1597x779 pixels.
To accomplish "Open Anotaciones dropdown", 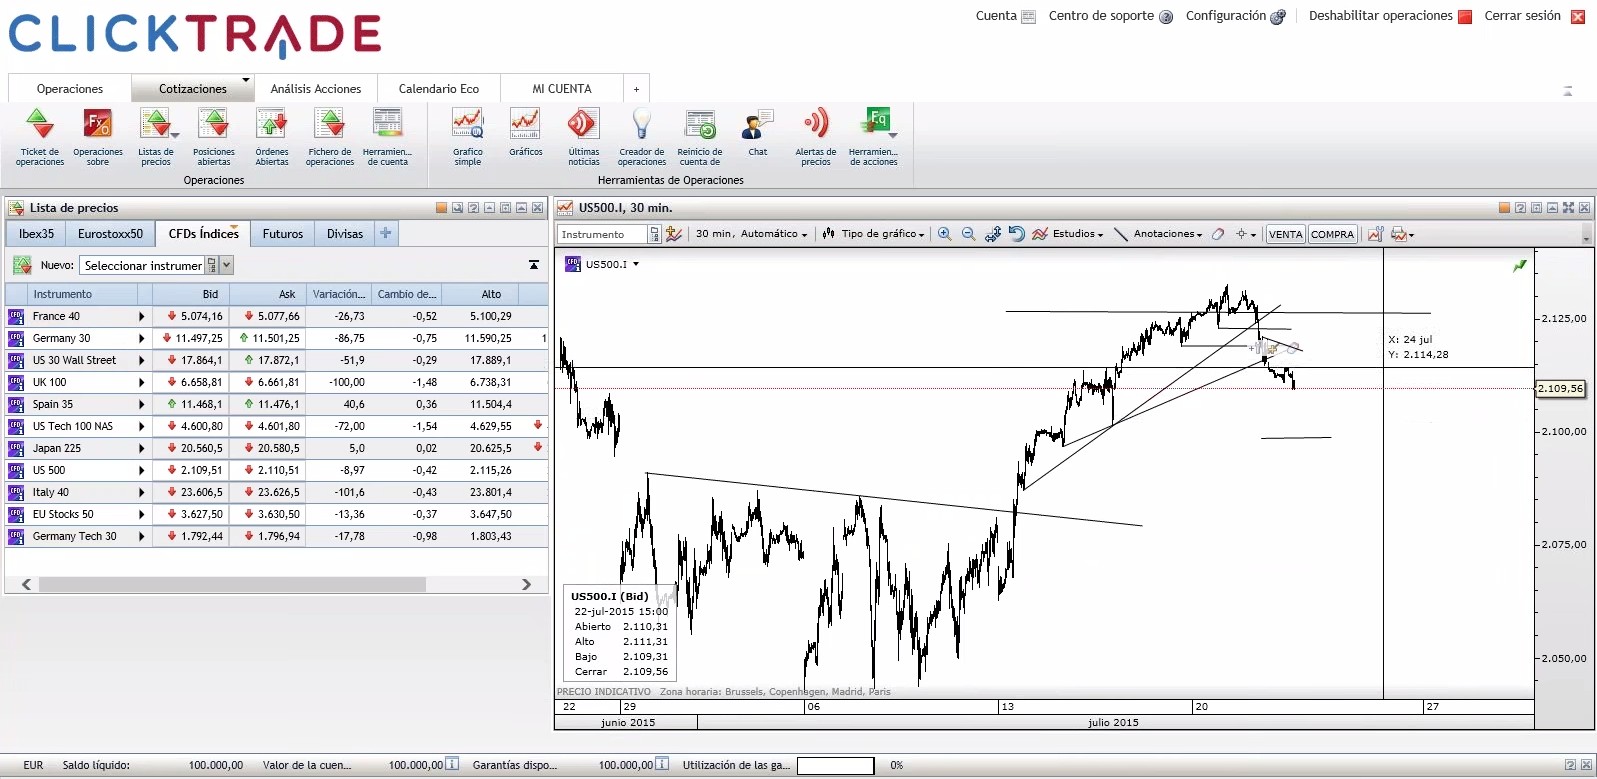I will [1158, 234].
